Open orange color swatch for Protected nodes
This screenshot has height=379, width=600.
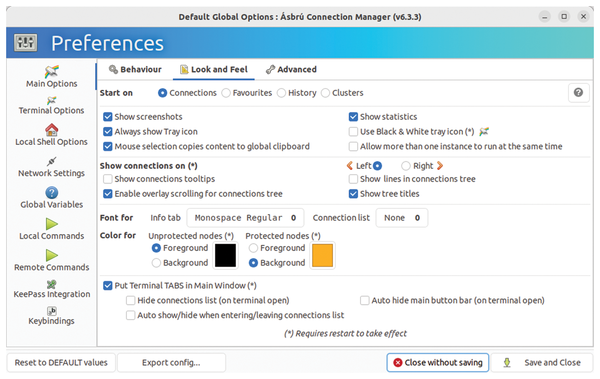[x=323, y=255]
